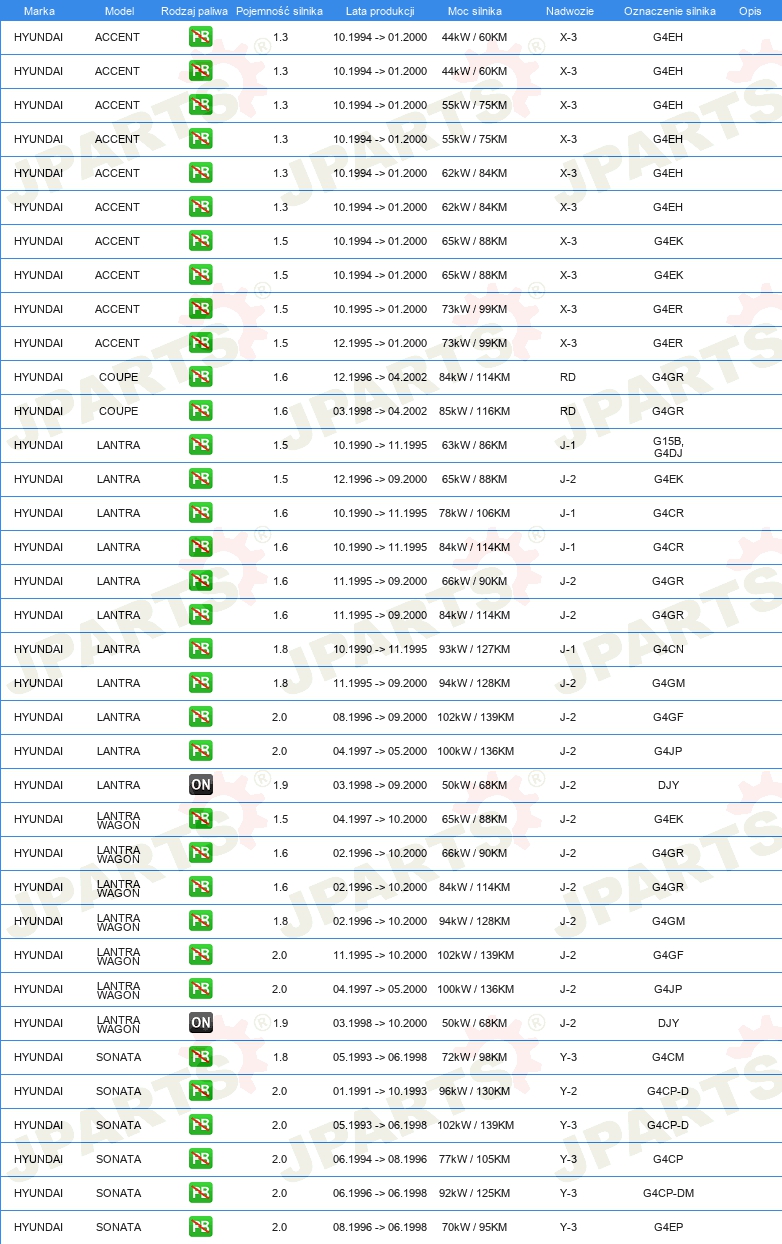Click the production years '06.1996 -> 06.1998'
Screen dimensions: 782x1244
click(x=380, y=1193)
